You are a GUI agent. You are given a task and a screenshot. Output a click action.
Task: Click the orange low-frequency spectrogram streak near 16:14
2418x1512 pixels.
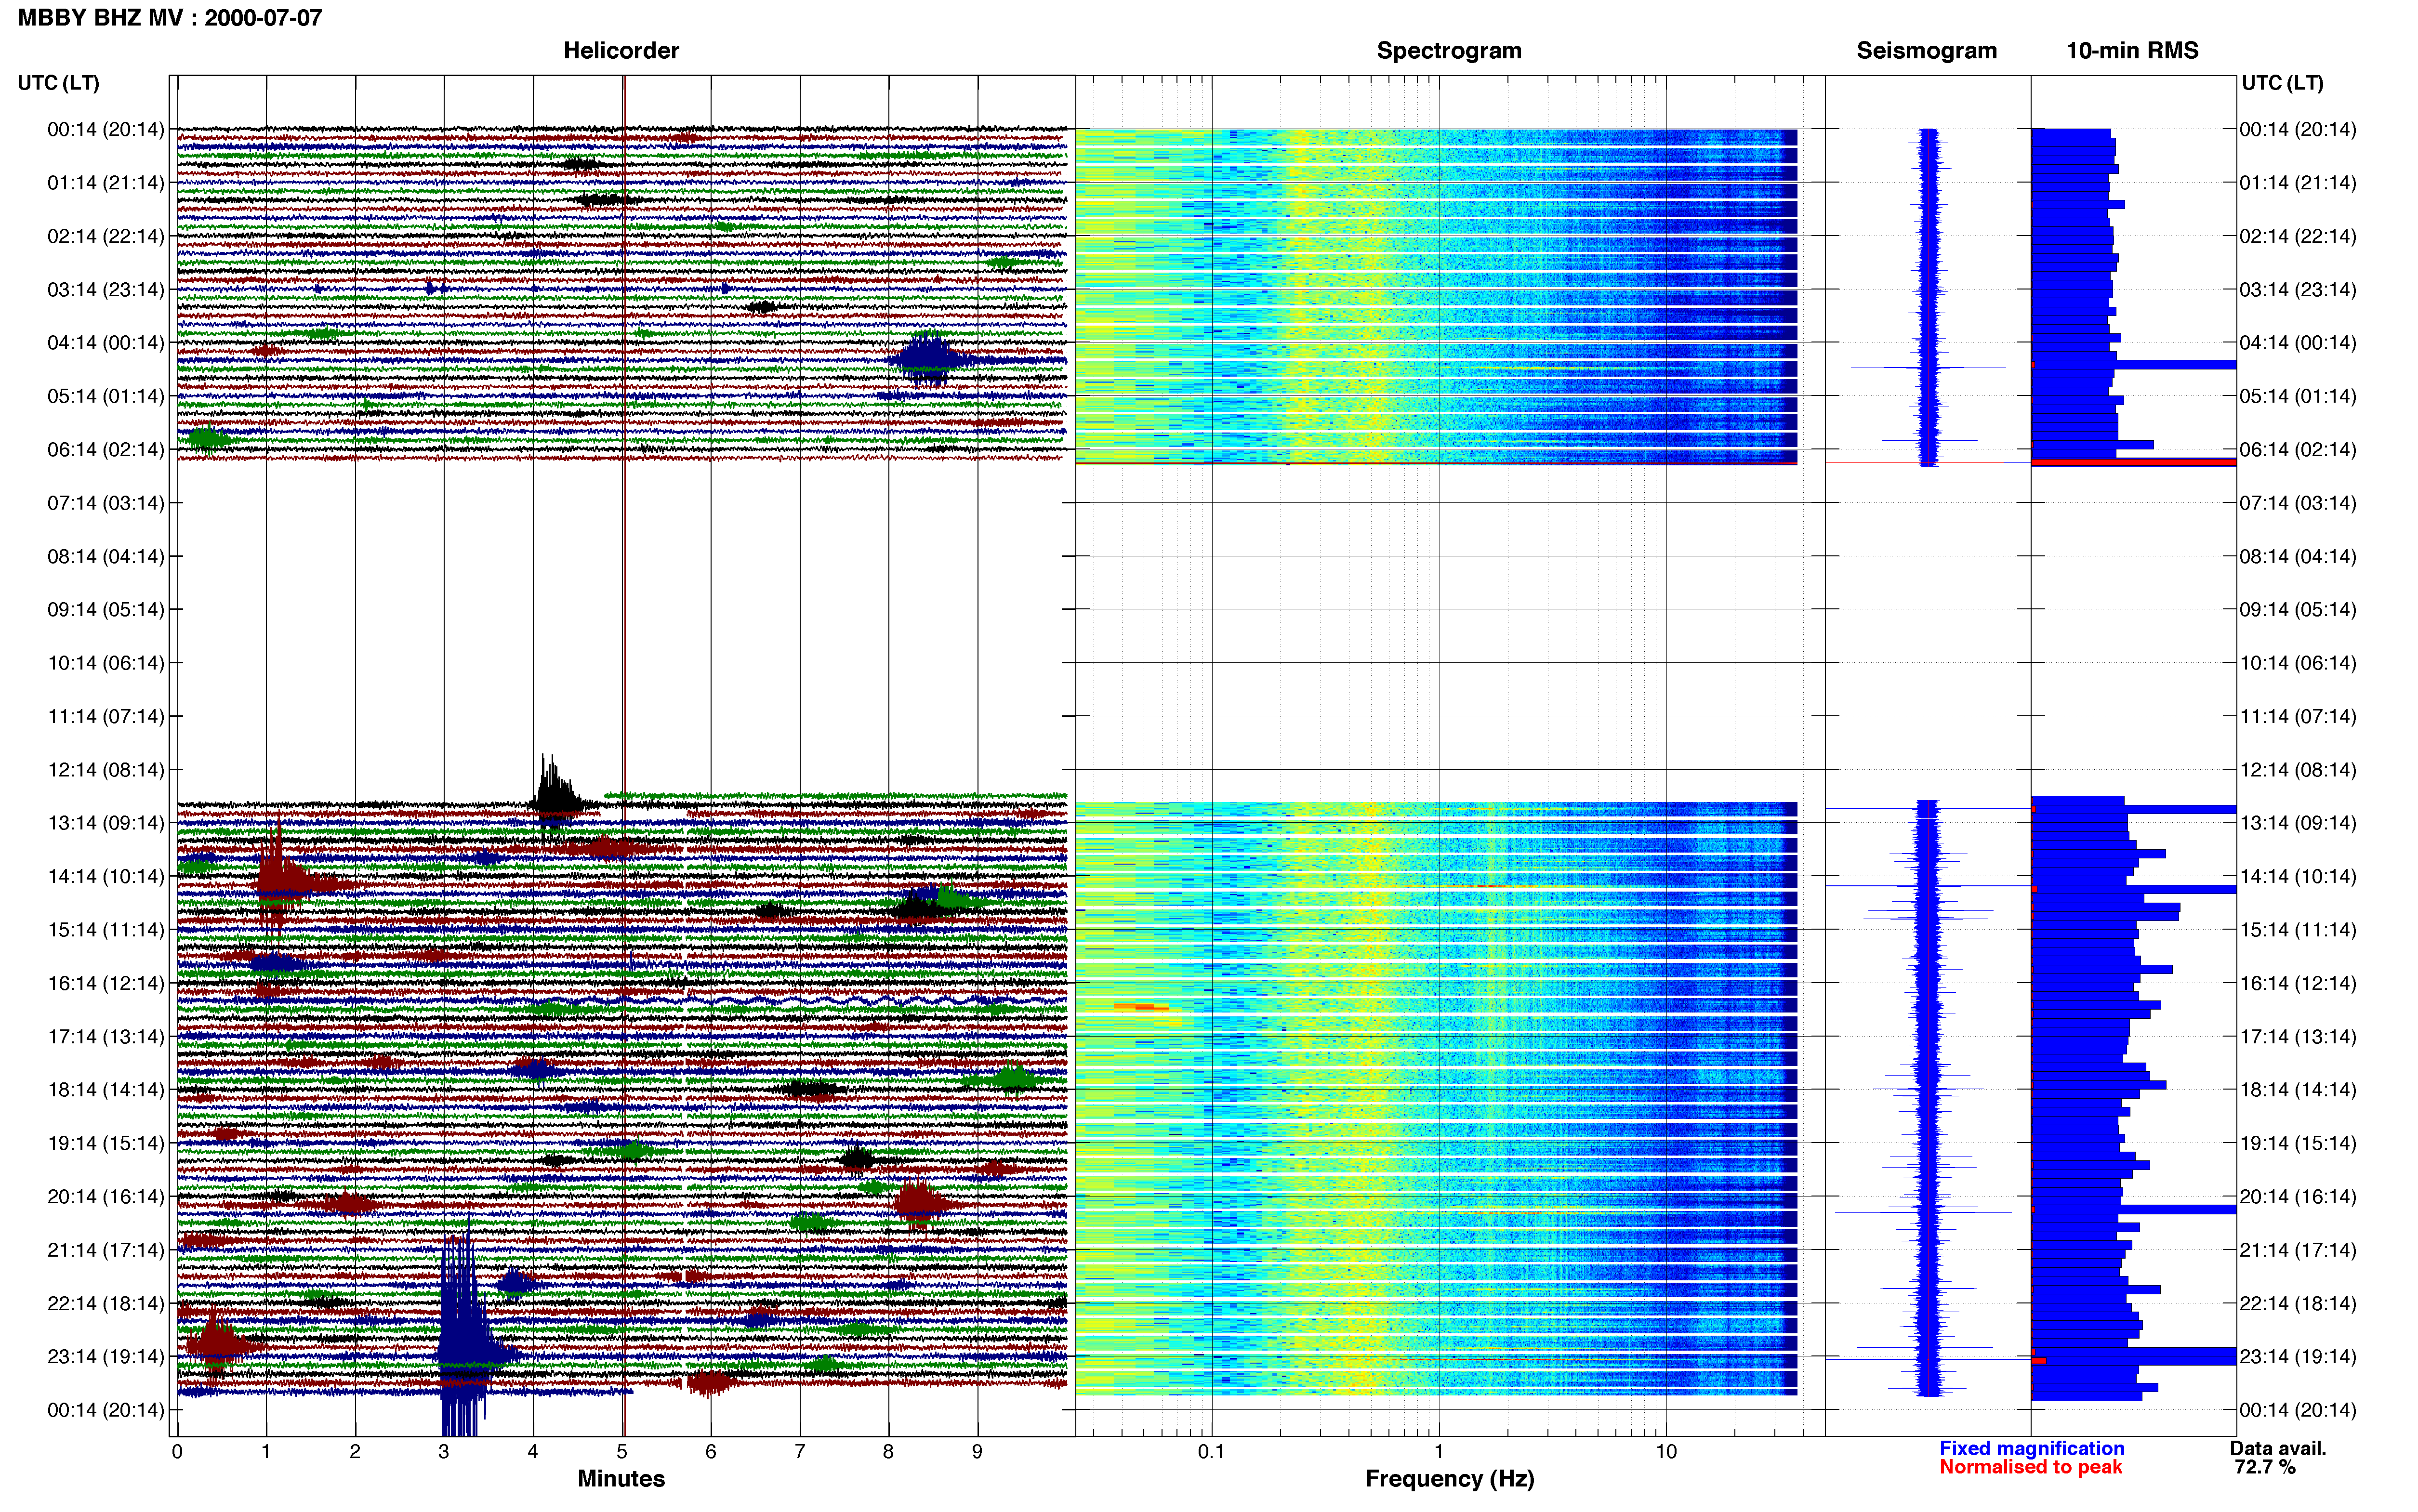[x=1142, y=1007]
